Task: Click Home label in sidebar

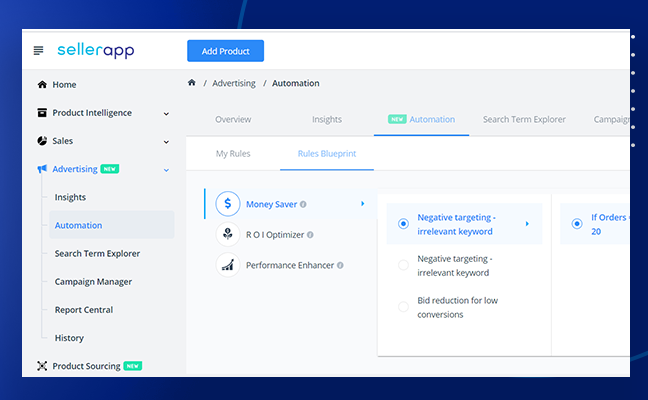Action: coord(64,85)
